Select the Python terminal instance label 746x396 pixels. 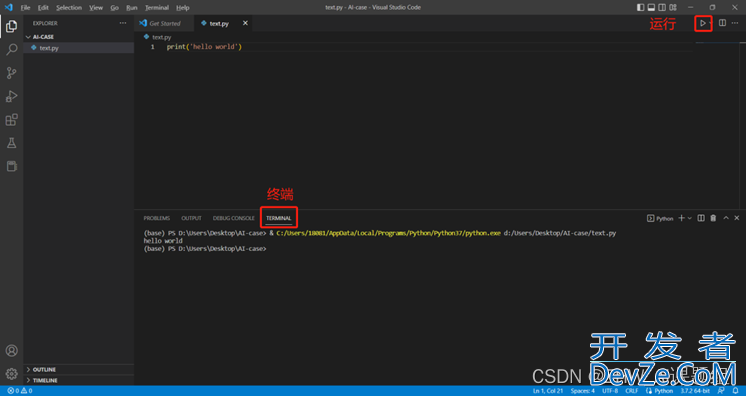click(x=660, y=218)
